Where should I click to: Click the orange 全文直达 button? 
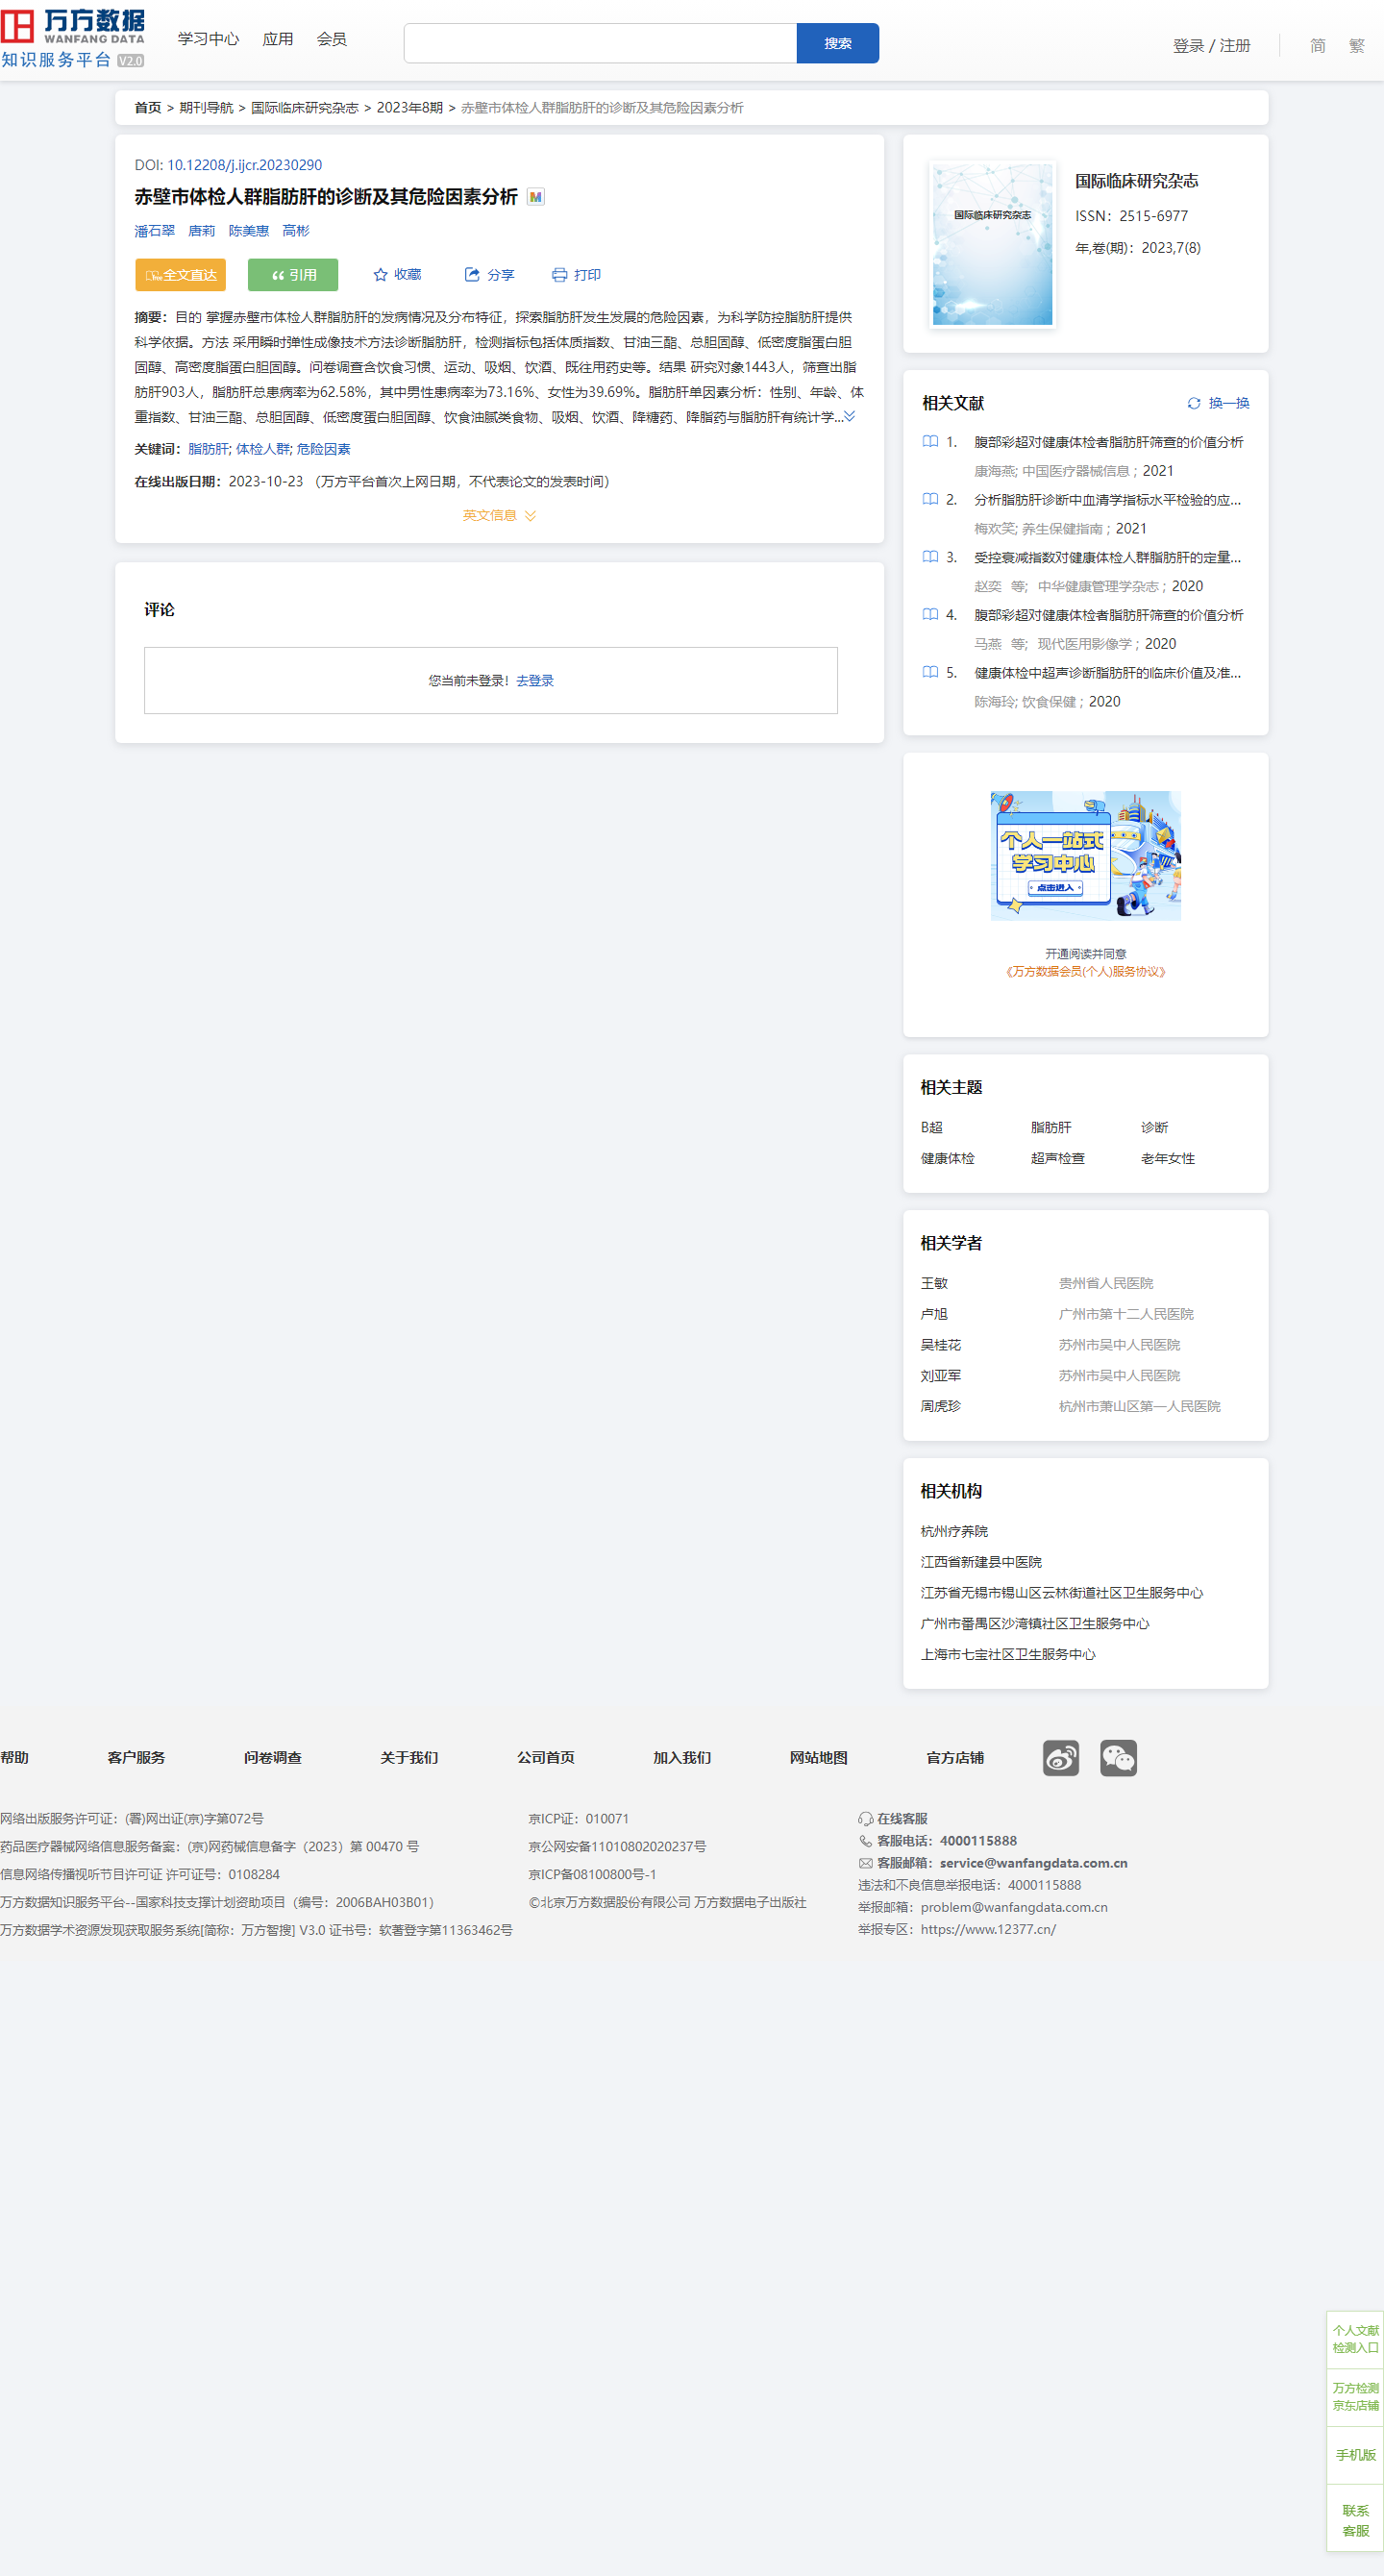coord(180,275)
